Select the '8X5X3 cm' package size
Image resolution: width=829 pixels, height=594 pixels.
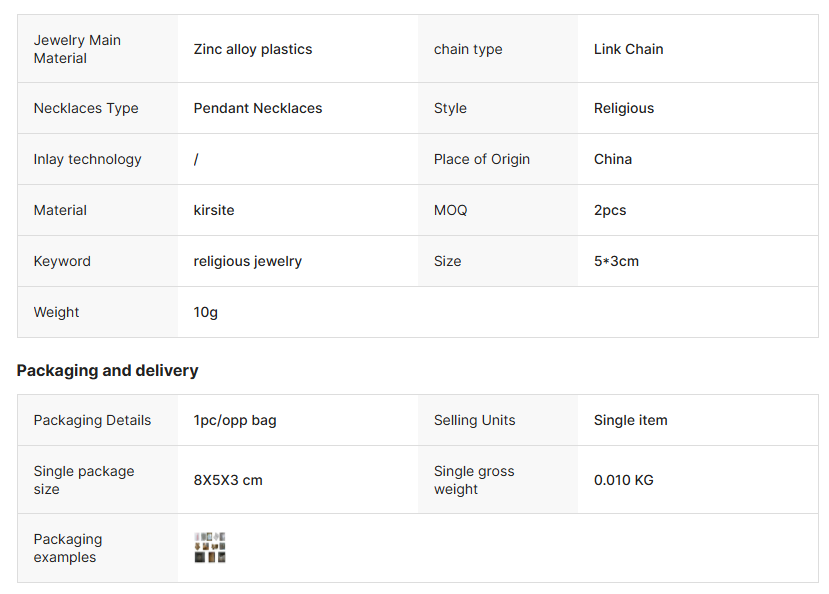click(x=228, y=480)
